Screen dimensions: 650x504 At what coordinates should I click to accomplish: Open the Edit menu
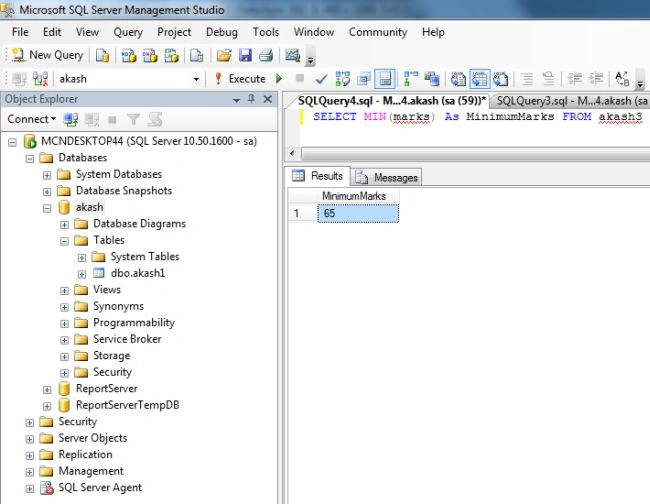(52, 32)
